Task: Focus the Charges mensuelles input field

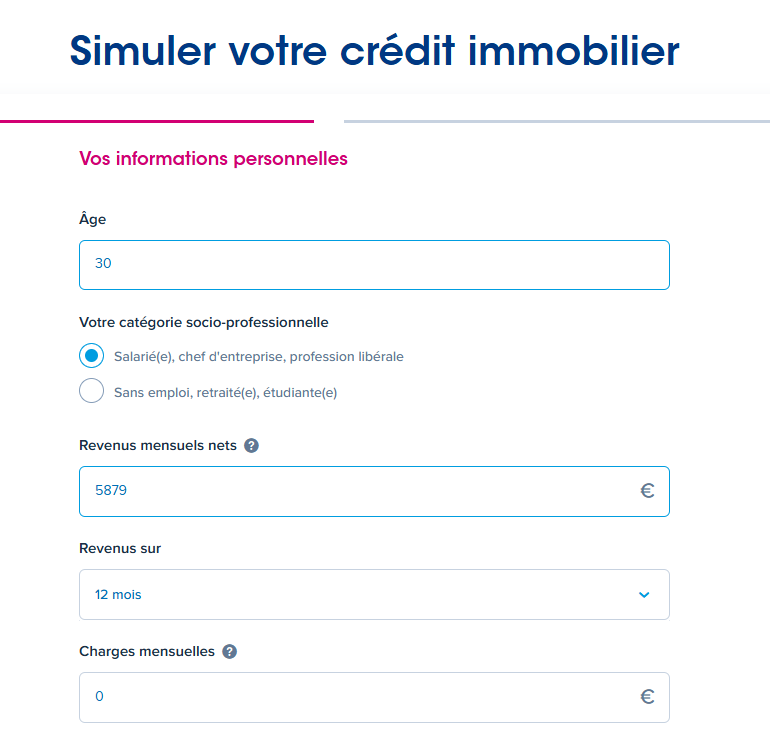Action: point(374,698)
